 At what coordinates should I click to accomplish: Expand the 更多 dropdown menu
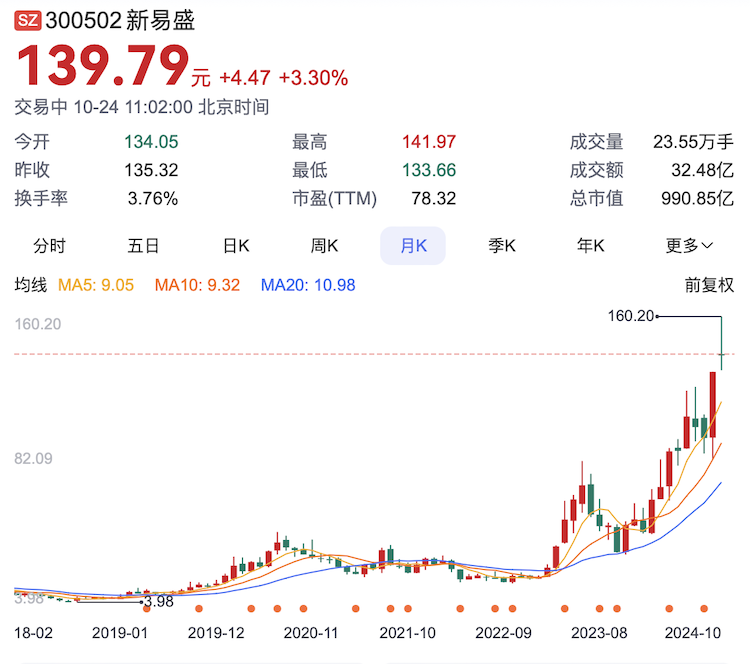click(x=690, y=245)
